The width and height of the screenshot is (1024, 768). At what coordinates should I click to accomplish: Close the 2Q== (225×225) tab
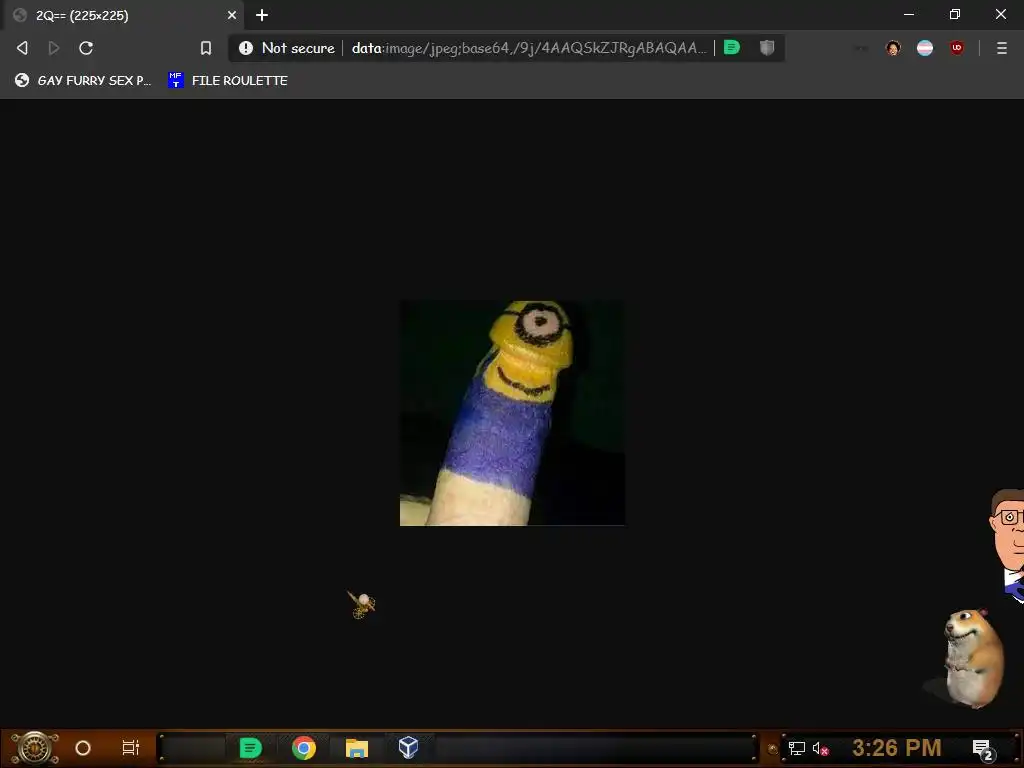click(x=232, y=15)
